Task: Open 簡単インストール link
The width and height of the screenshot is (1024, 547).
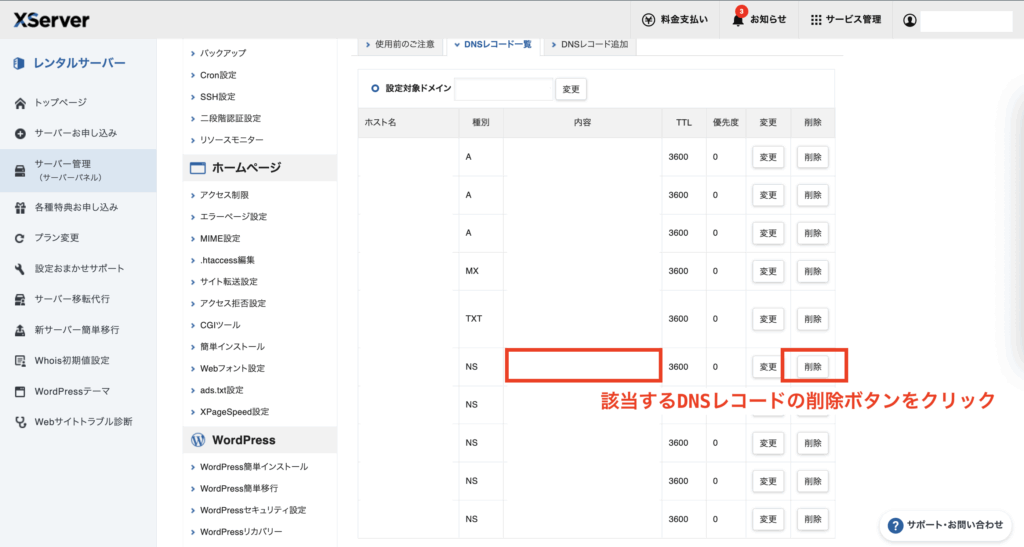Action: (232, 347)
